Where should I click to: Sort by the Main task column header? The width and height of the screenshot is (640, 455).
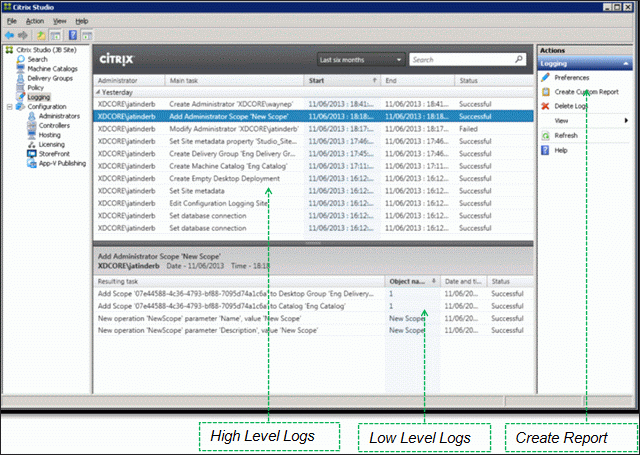[x=234, y=80]
